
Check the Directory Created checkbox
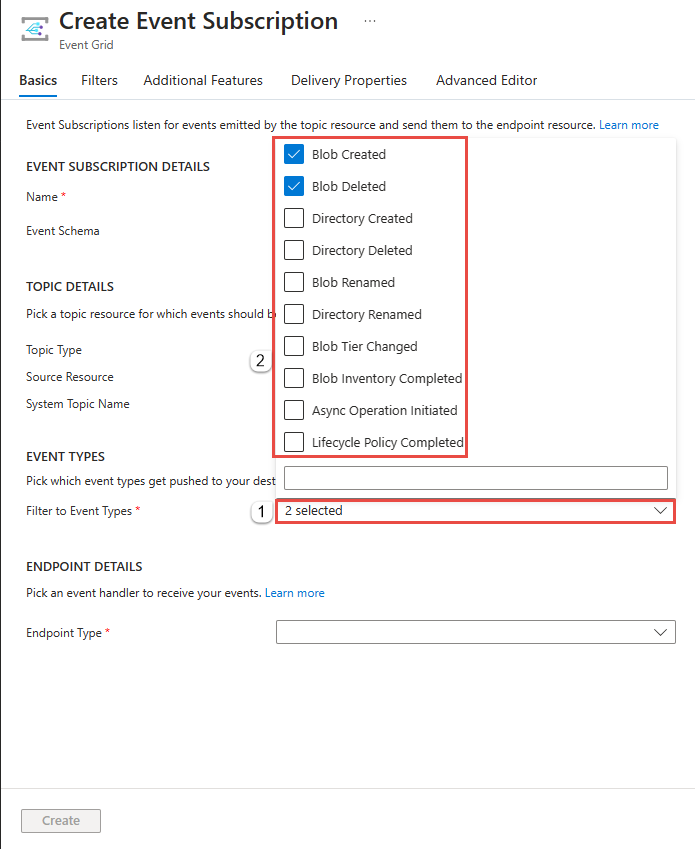(294, 218)
